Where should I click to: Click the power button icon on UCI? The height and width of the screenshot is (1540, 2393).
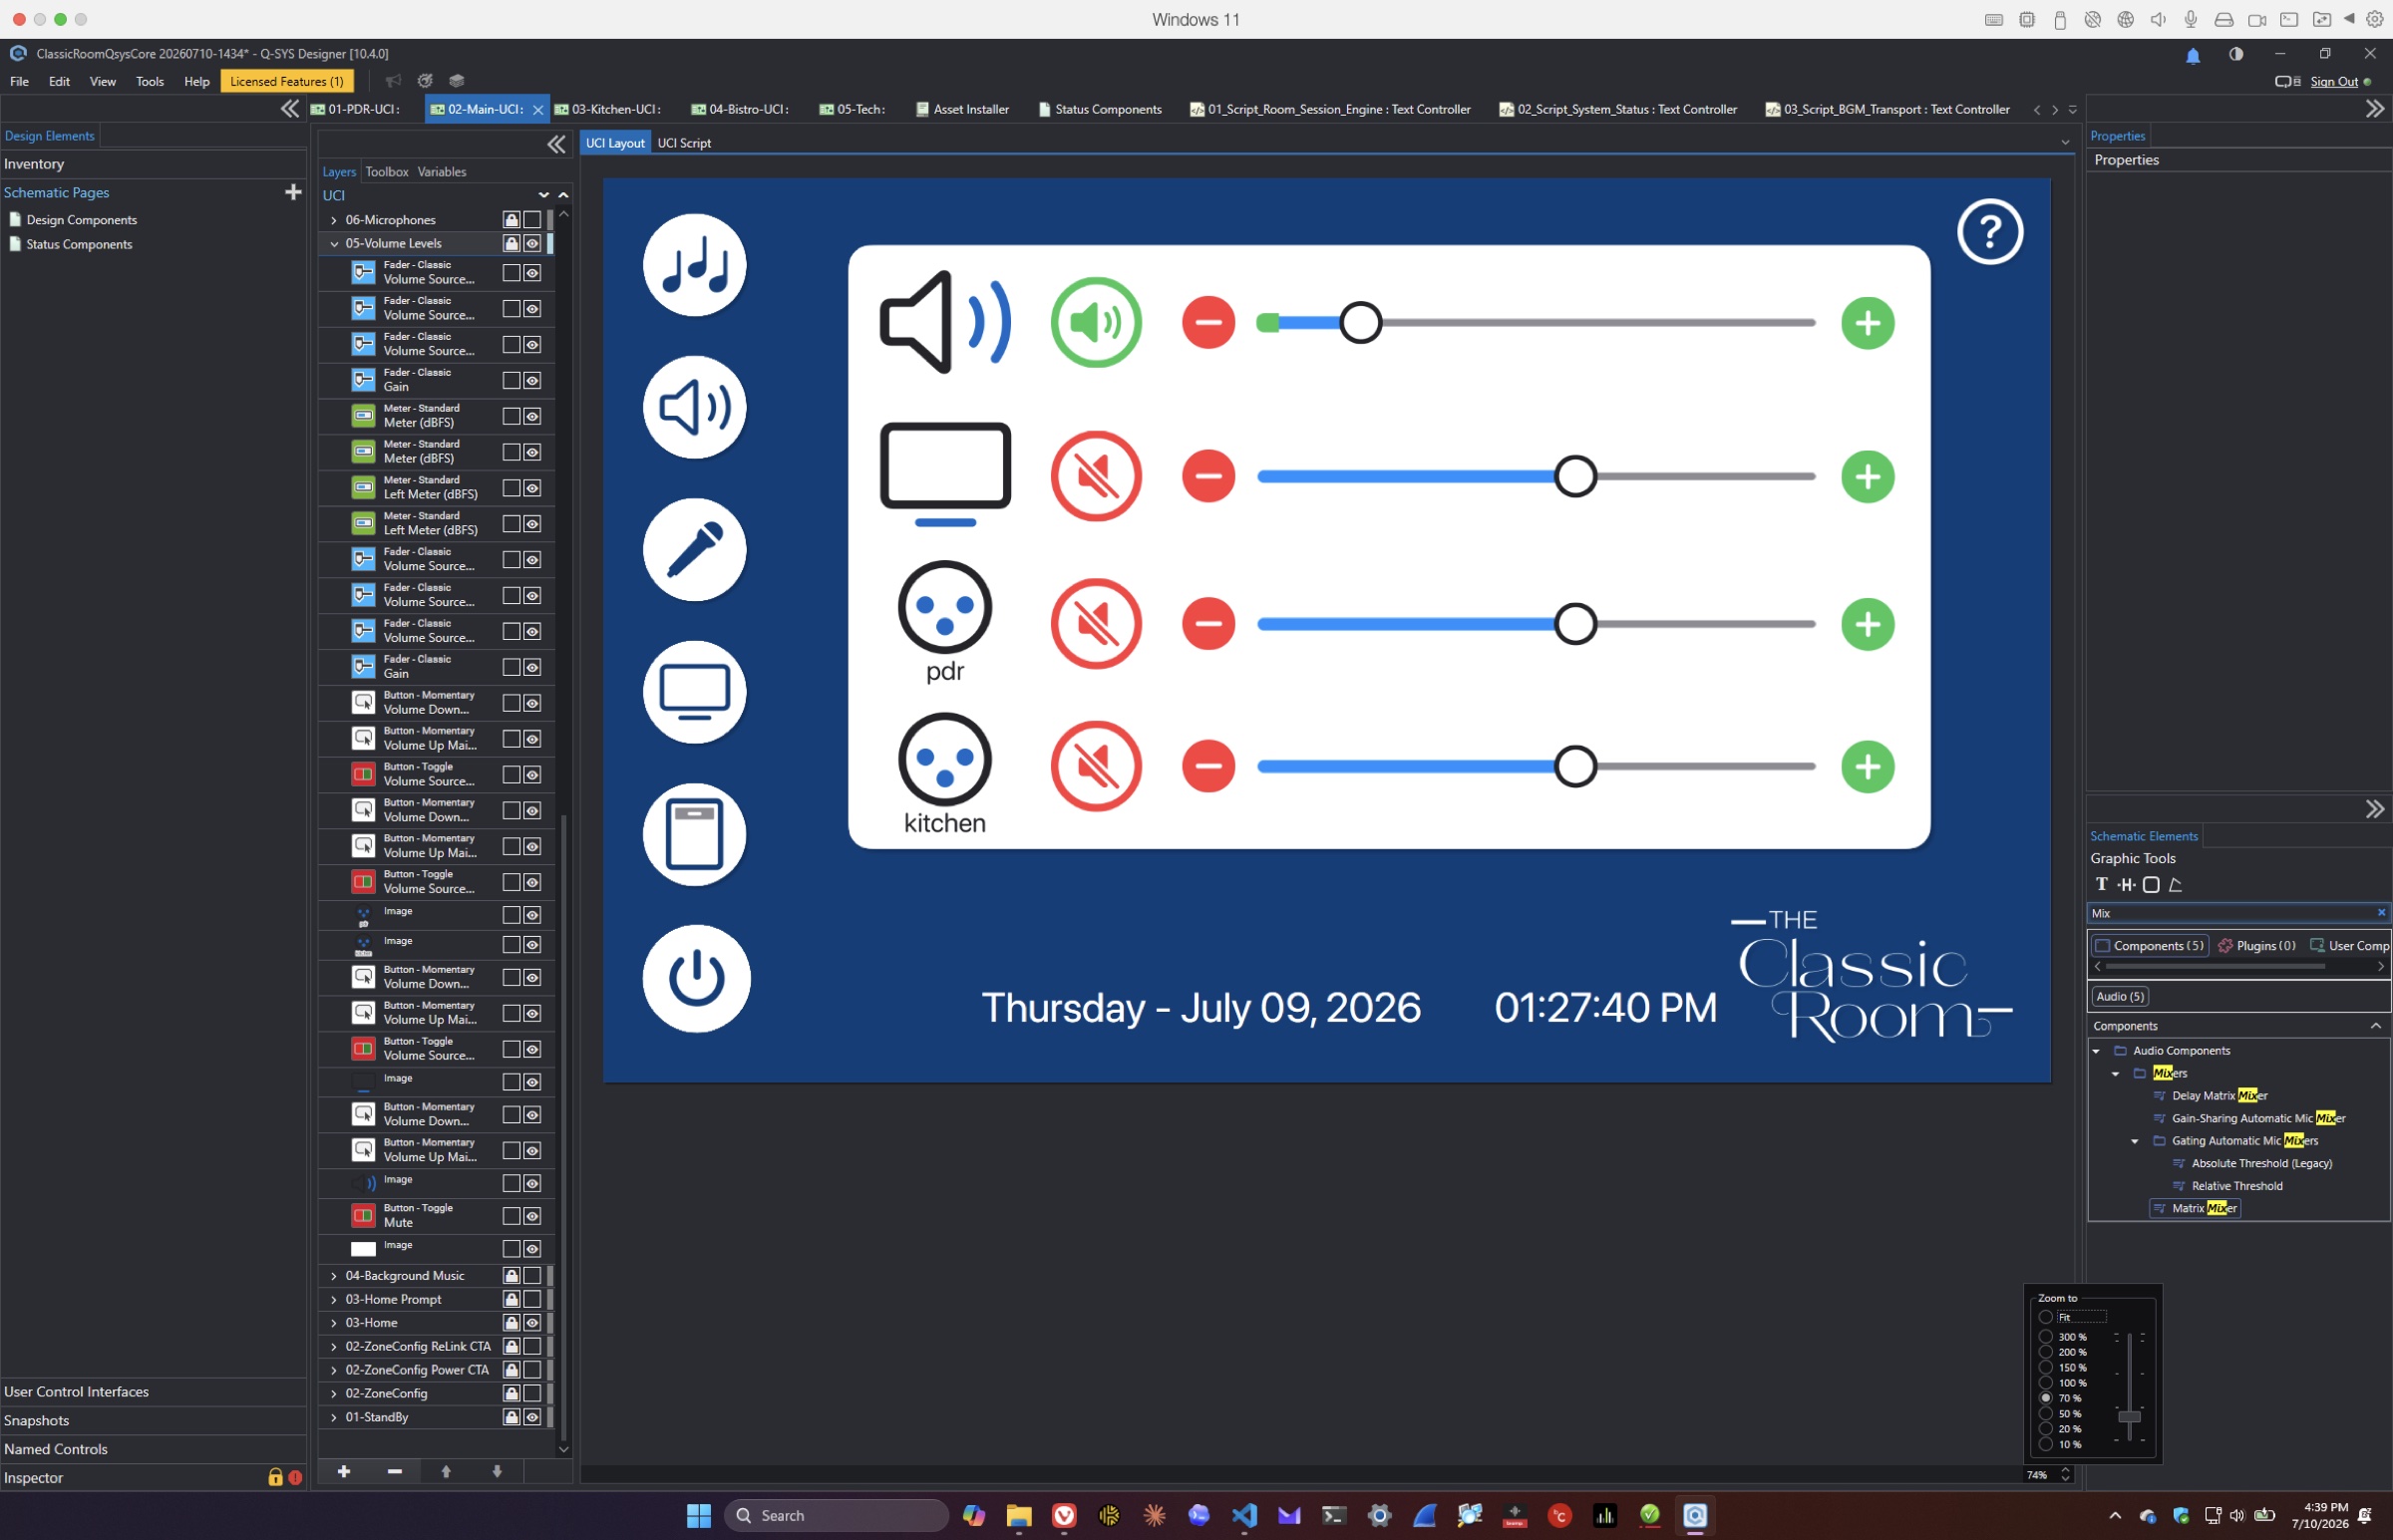(x=696, y=978)
